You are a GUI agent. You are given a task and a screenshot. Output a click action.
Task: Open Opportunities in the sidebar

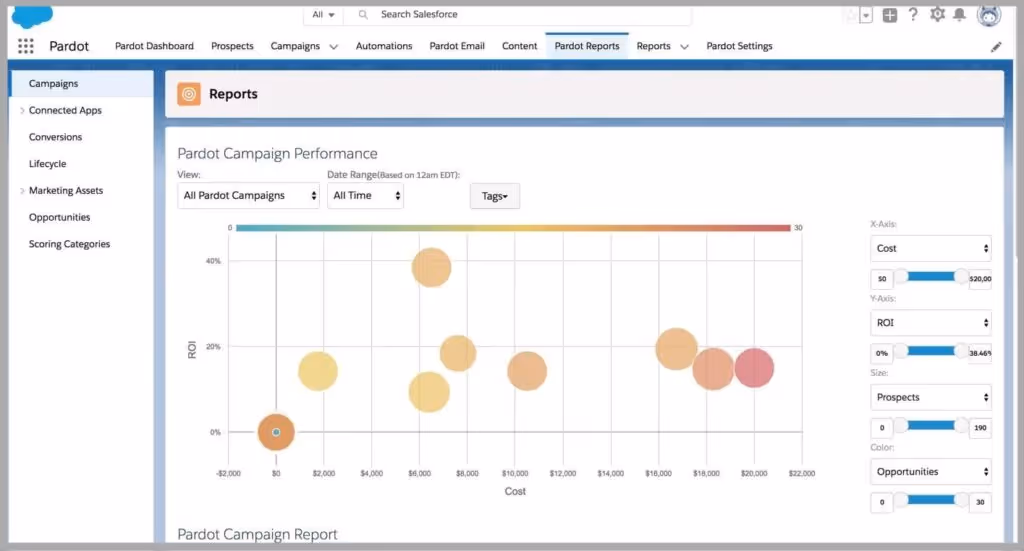[x=59, y=217]
